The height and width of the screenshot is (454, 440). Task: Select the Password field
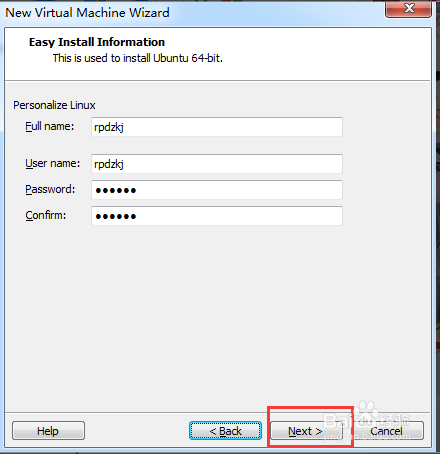pos(217,190)
